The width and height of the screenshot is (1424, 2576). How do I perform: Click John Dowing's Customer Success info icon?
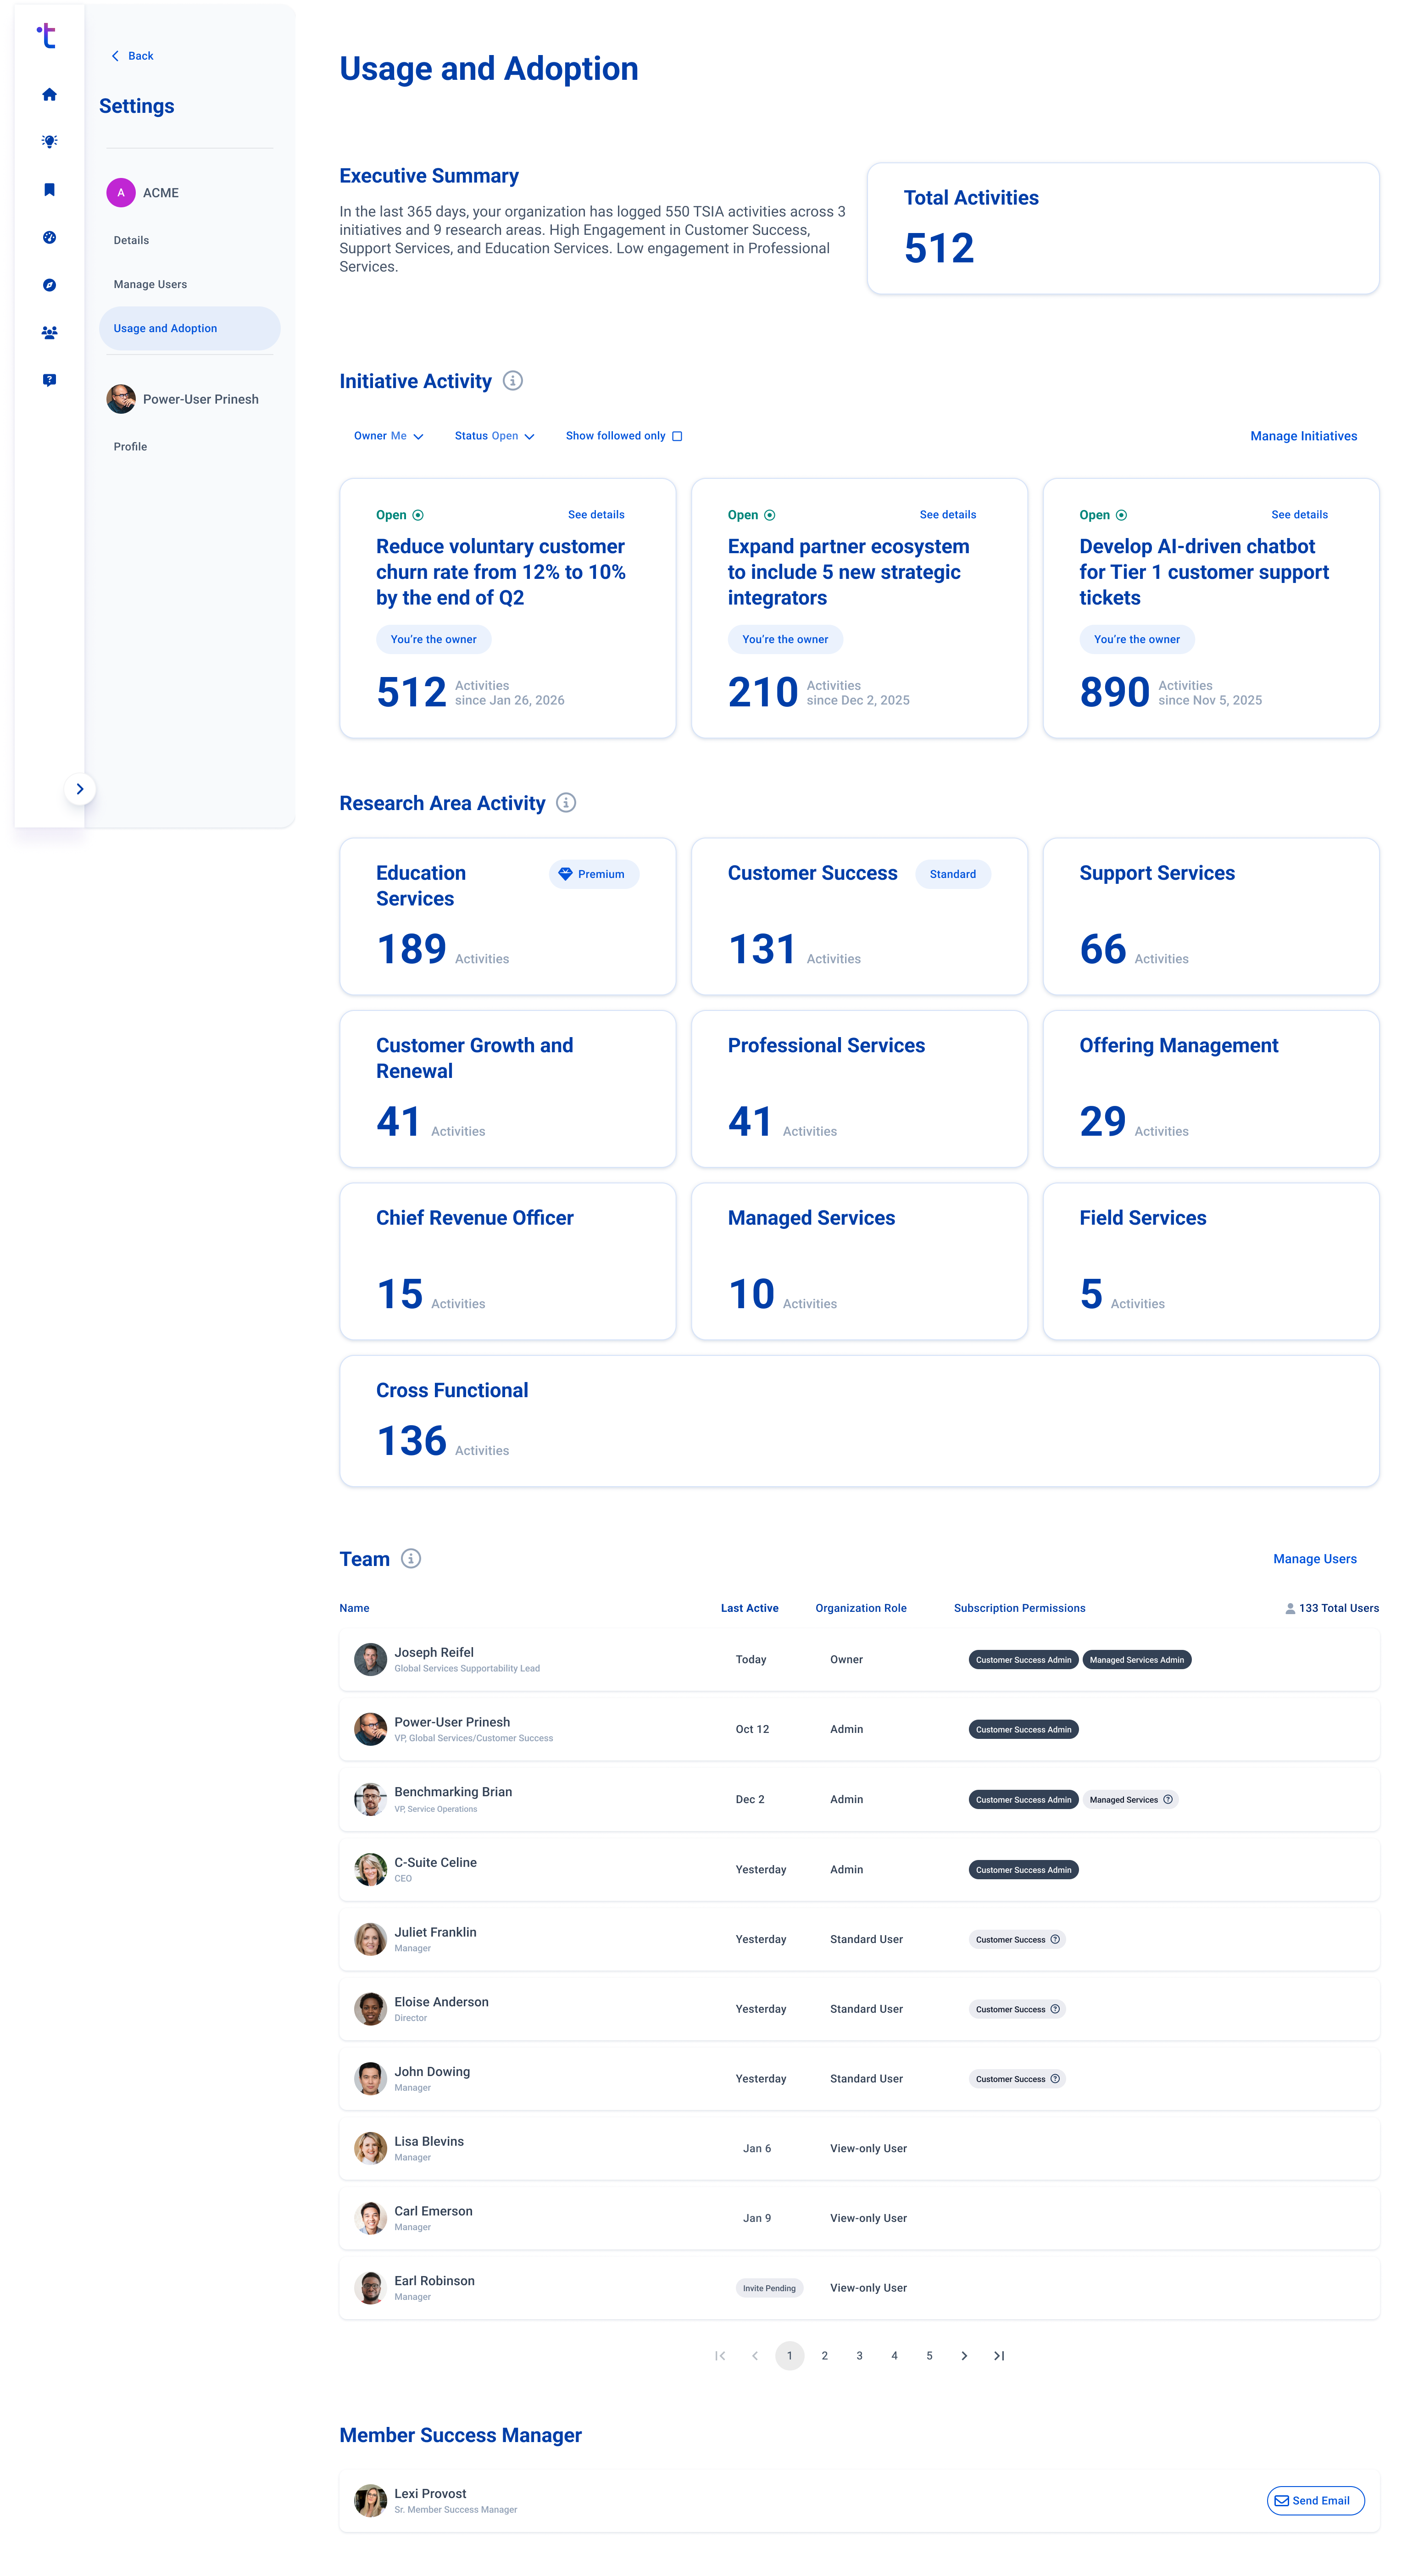click(1055, 2079)
